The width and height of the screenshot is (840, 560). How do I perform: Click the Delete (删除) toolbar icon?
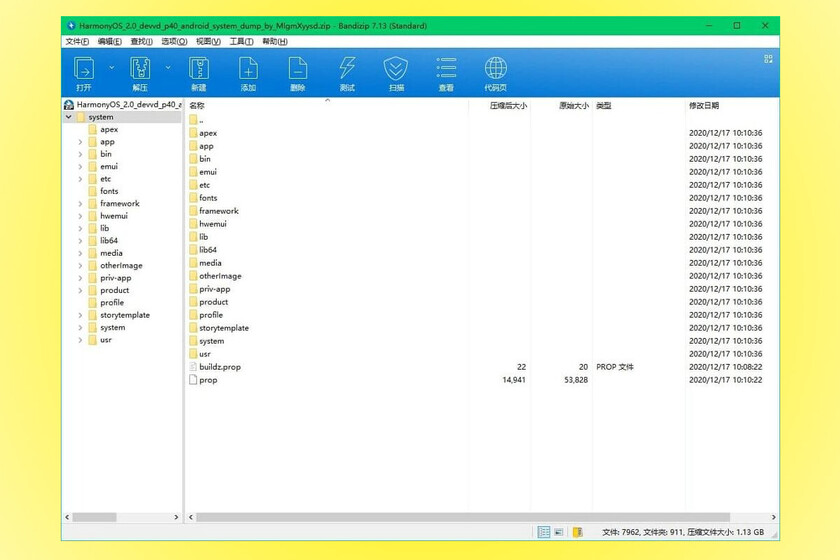coord(297,69)
